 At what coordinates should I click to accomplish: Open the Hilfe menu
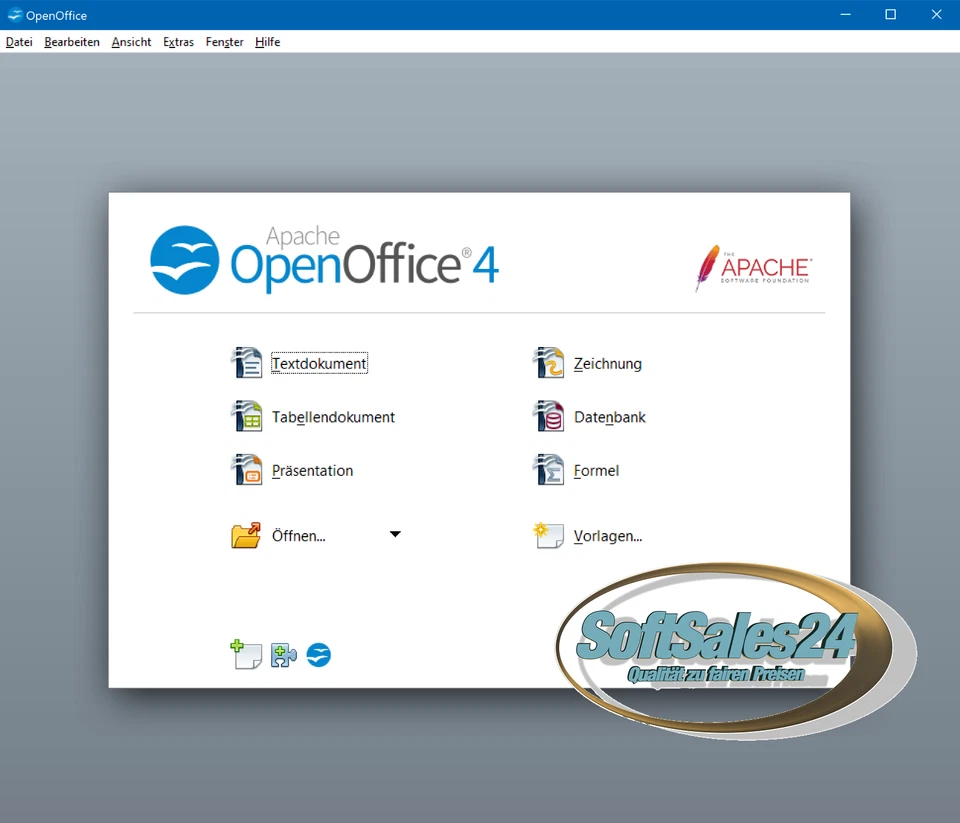pyautogui.click(x=267, y=42)
